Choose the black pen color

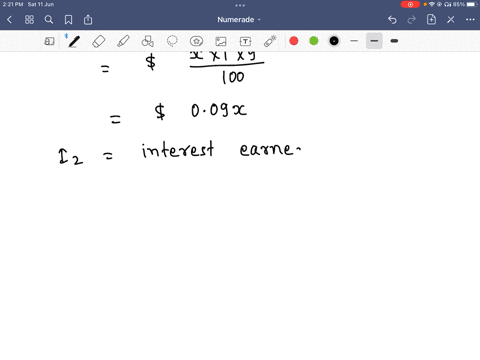coord(334,41)
